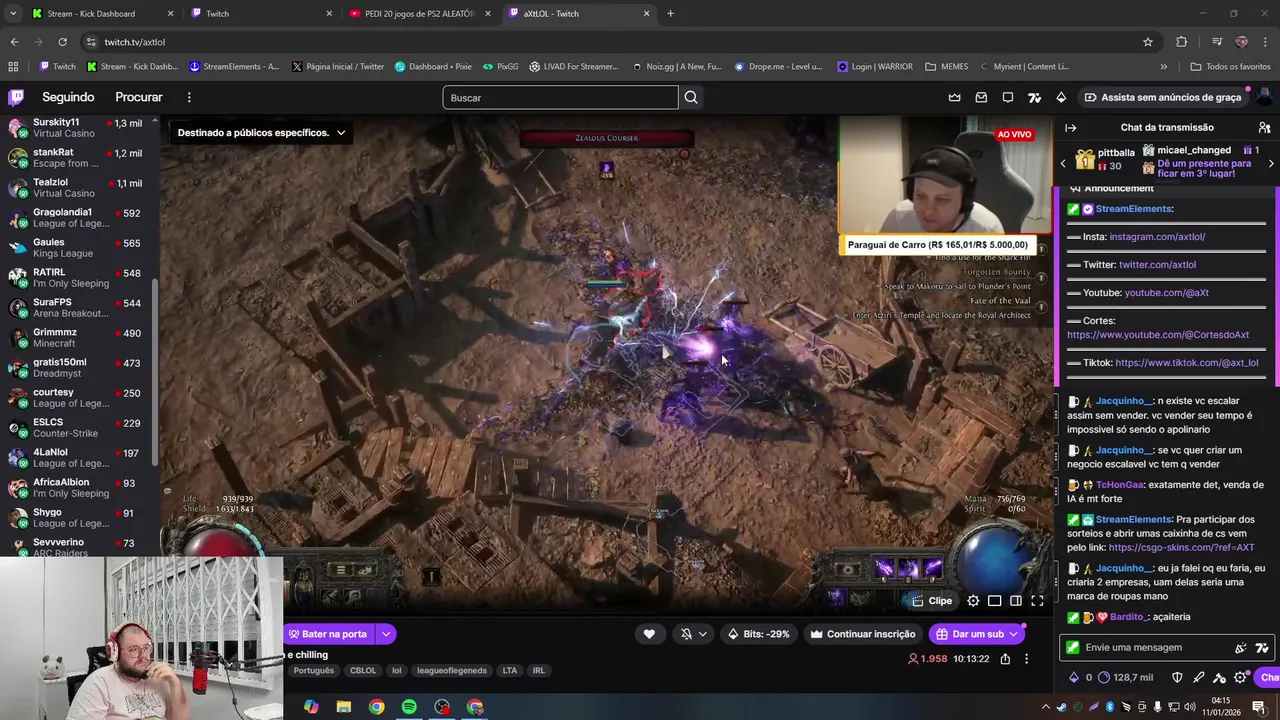The image size is (1280, 720).
Task: Click the Twitch logo home icon
Action: pyautogui.click(x=16, y=97)
